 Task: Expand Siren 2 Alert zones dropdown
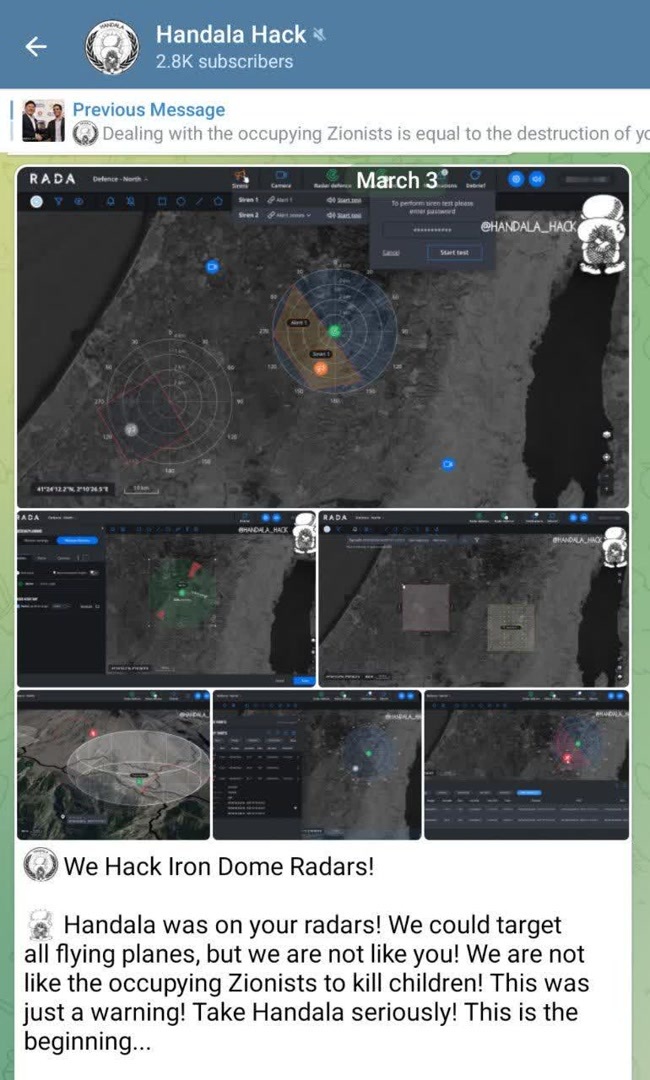pos(289,215)
